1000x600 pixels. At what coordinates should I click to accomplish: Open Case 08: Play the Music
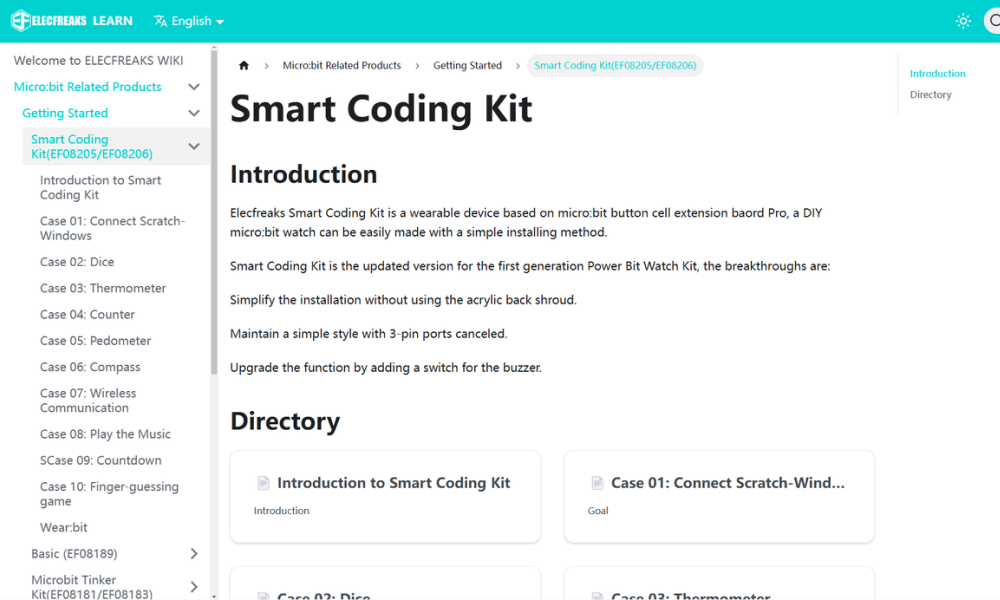point(105,434)
